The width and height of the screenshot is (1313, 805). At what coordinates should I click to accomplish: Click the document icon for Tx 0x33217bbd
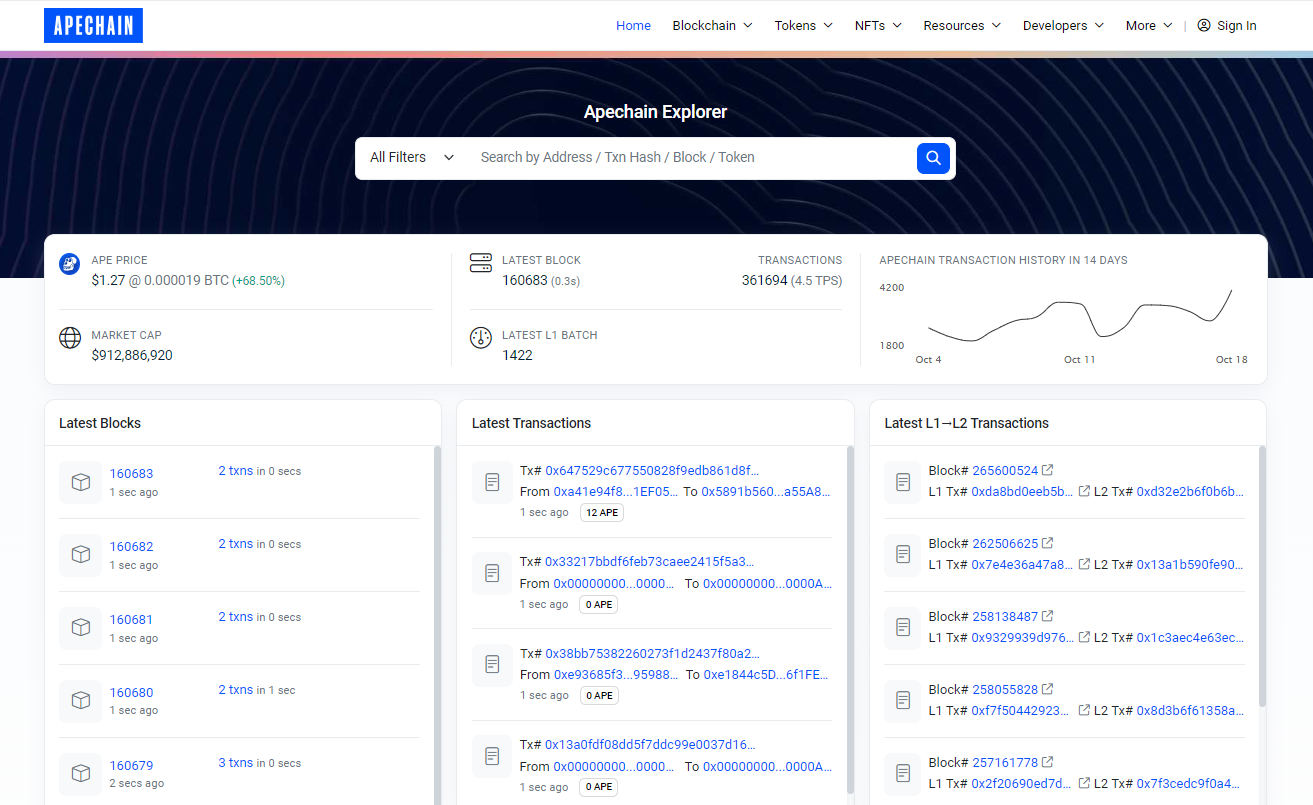[492, 574]
